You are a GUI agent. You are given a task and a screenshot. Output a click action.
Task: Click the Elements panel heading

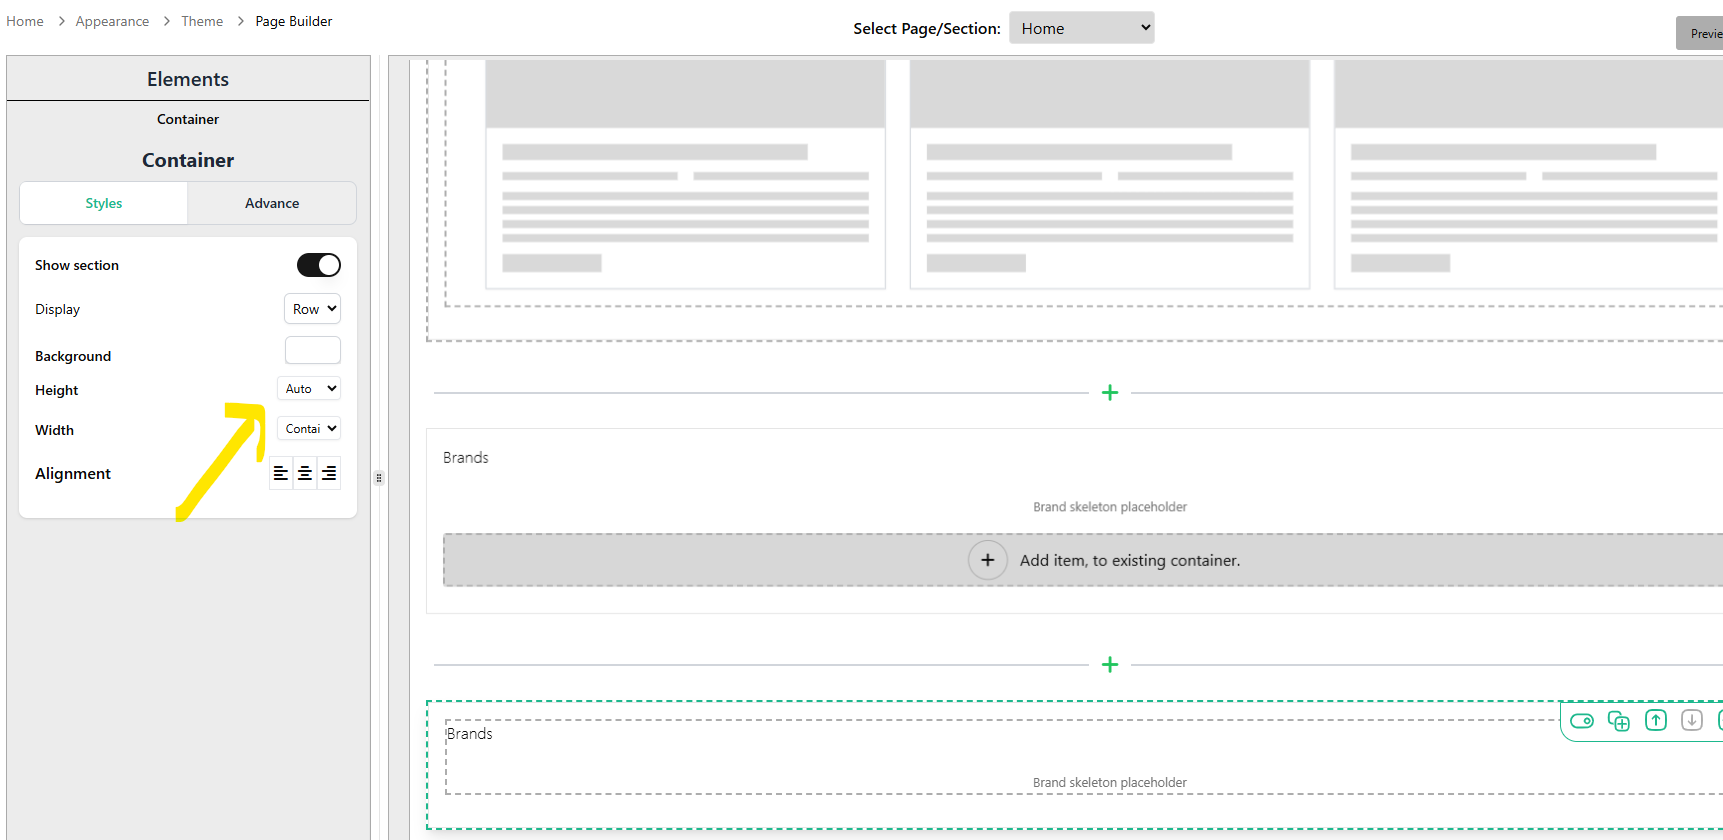(x=188, y=79)
